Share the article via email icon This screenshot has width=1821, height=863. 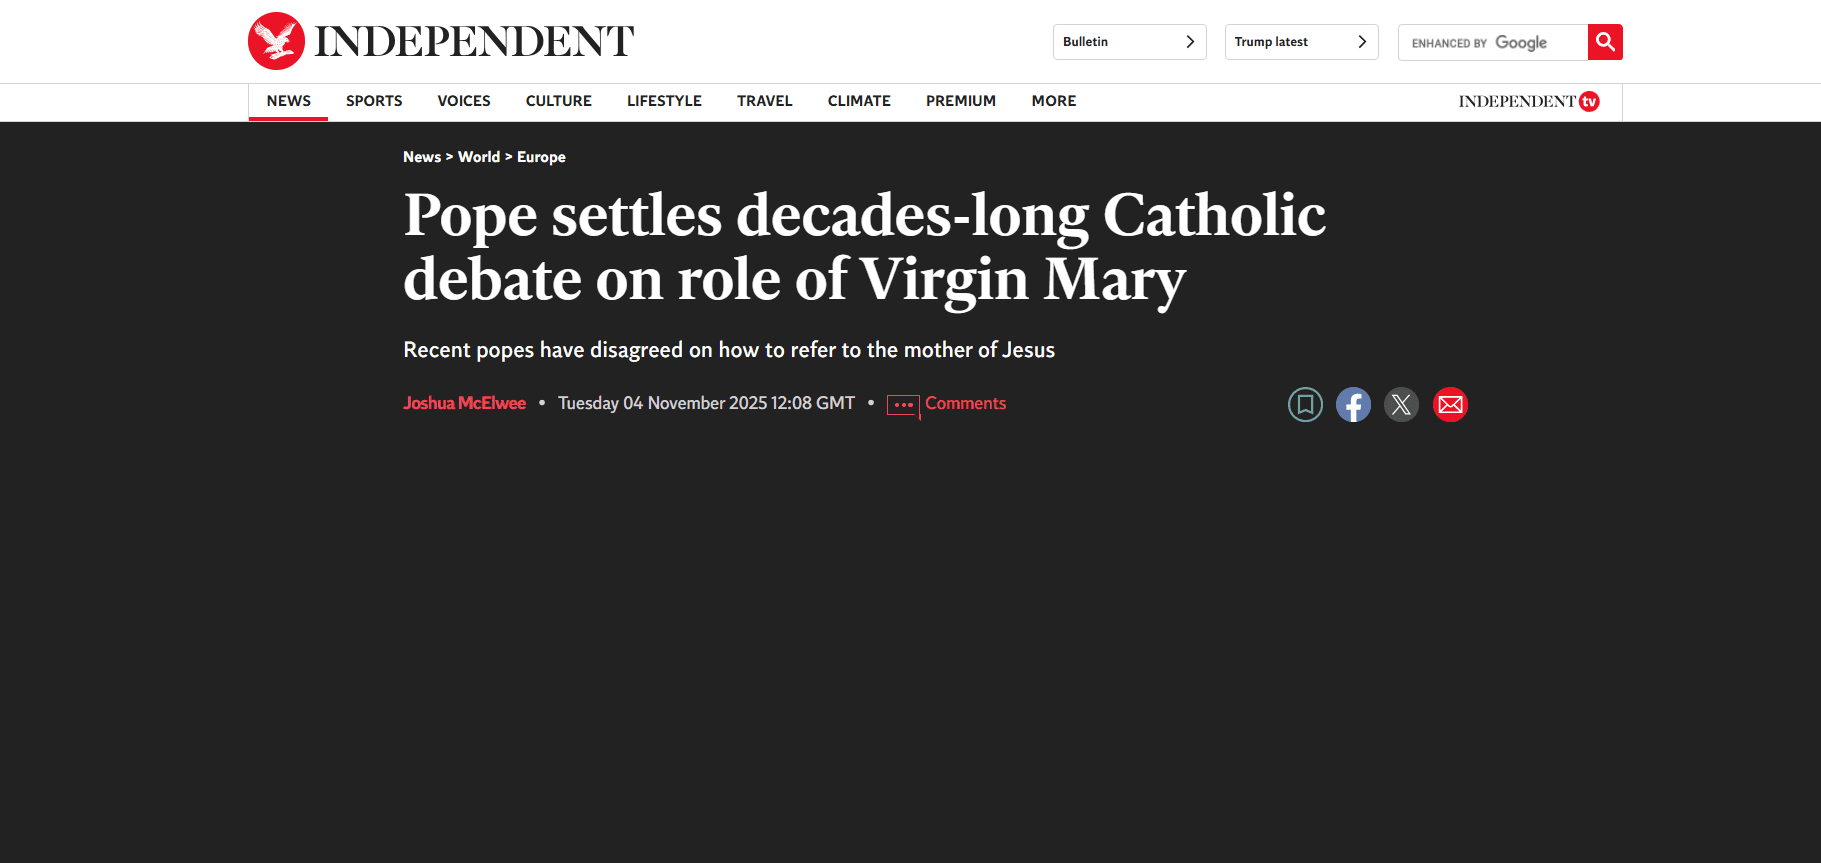pyautogui.click(x=1450, y=404)
